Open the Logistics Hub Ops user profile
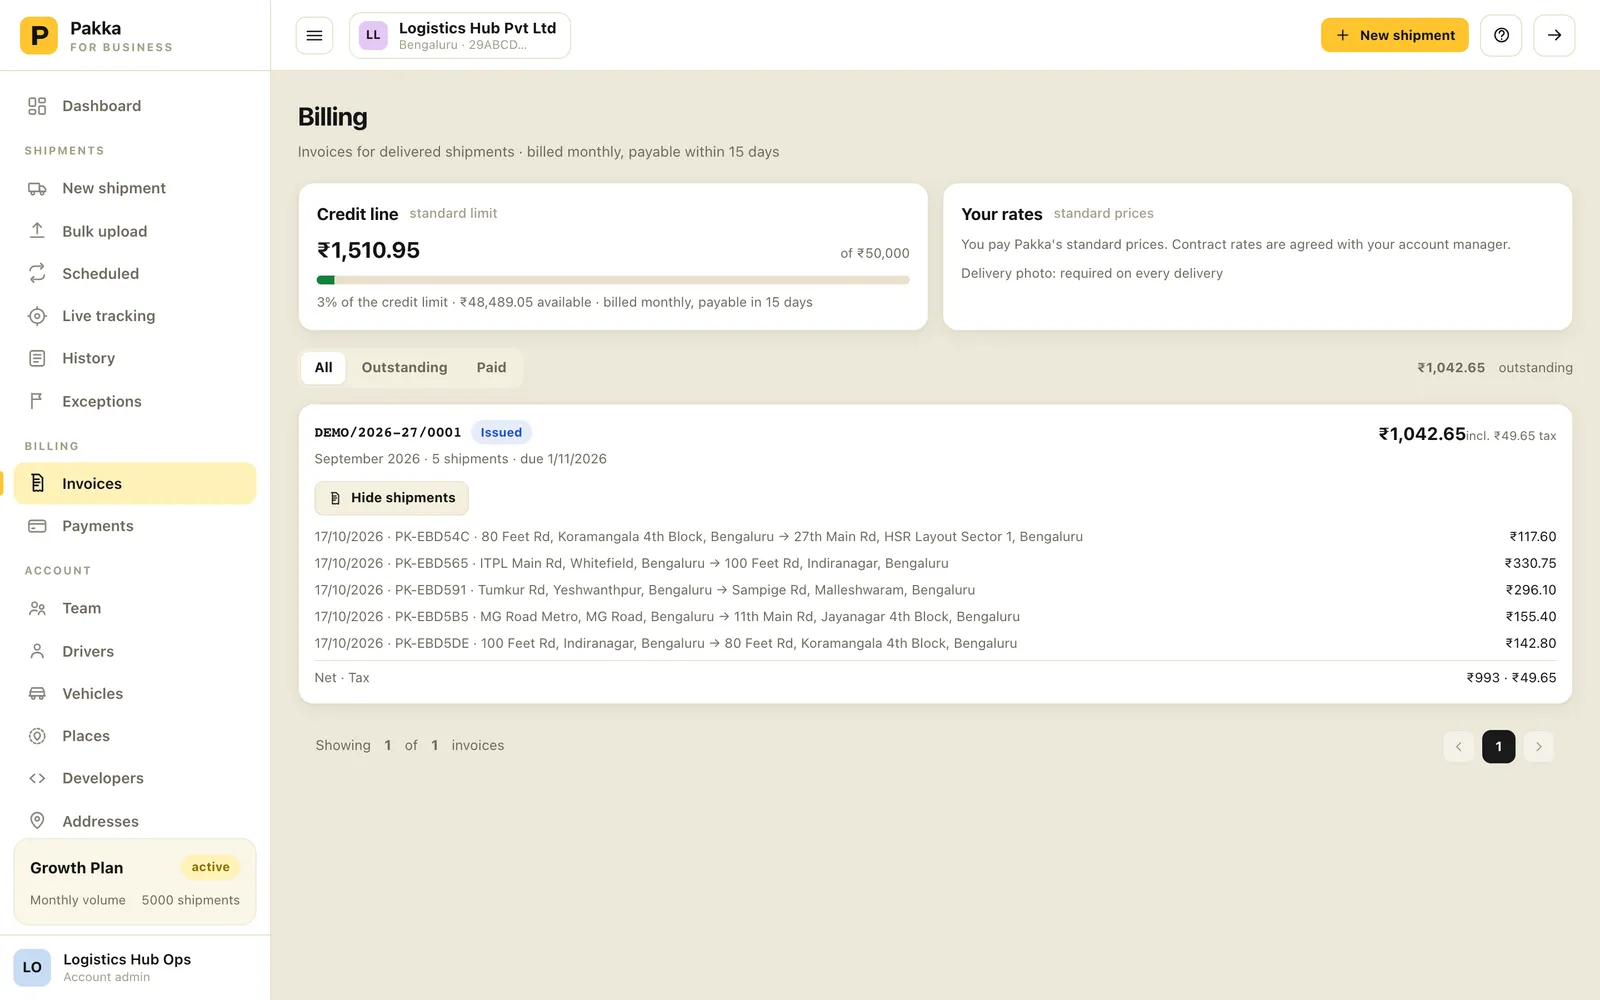The image size is (1600, 1000). coord(135,967)
